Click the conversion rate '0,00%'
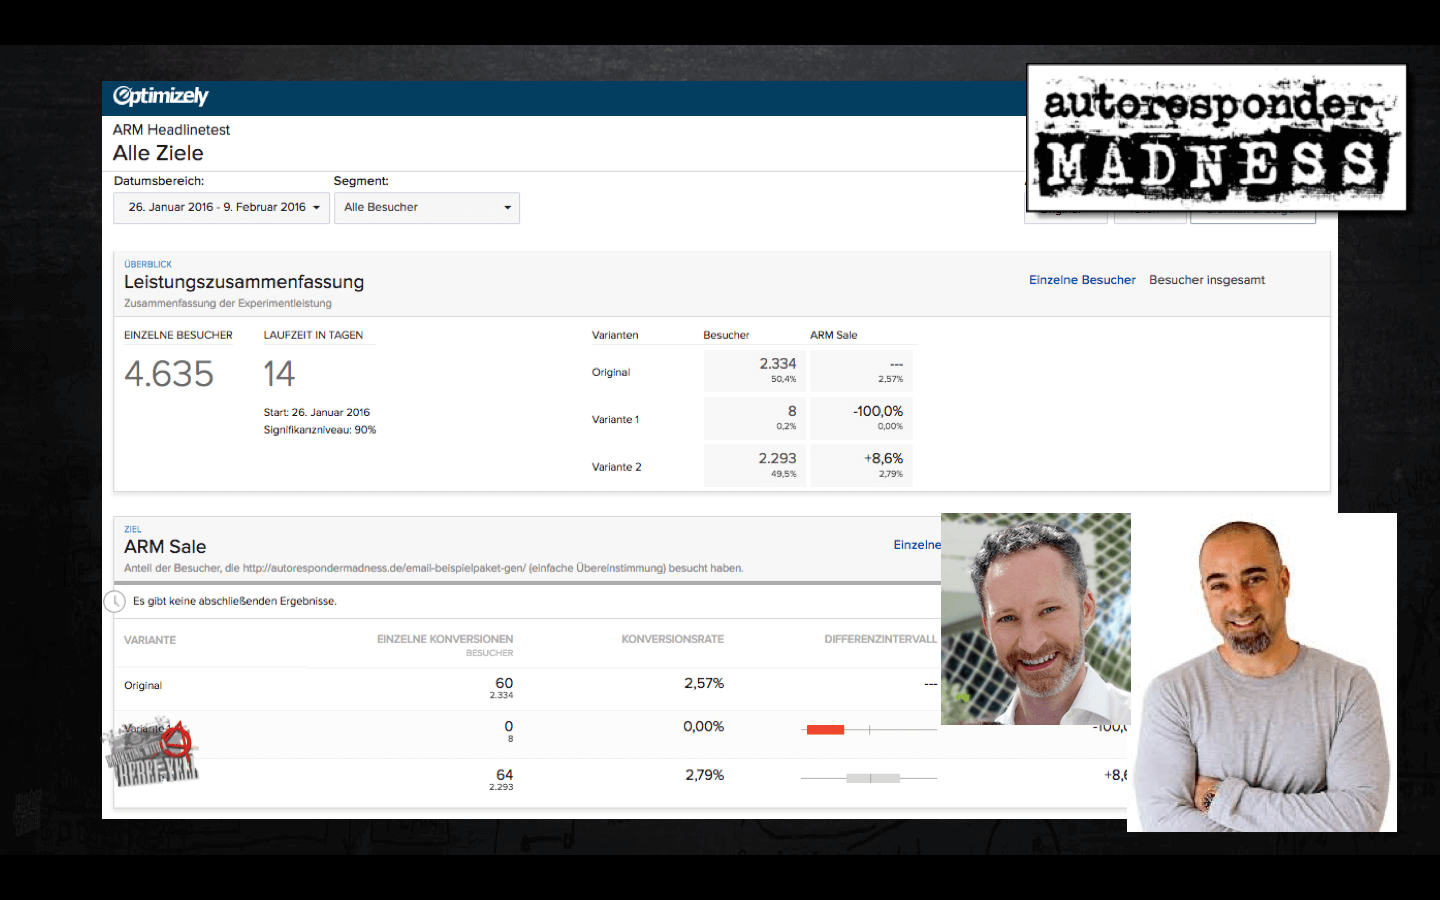This screenshot has width=1440, height=900. click(x=704, y=726)
